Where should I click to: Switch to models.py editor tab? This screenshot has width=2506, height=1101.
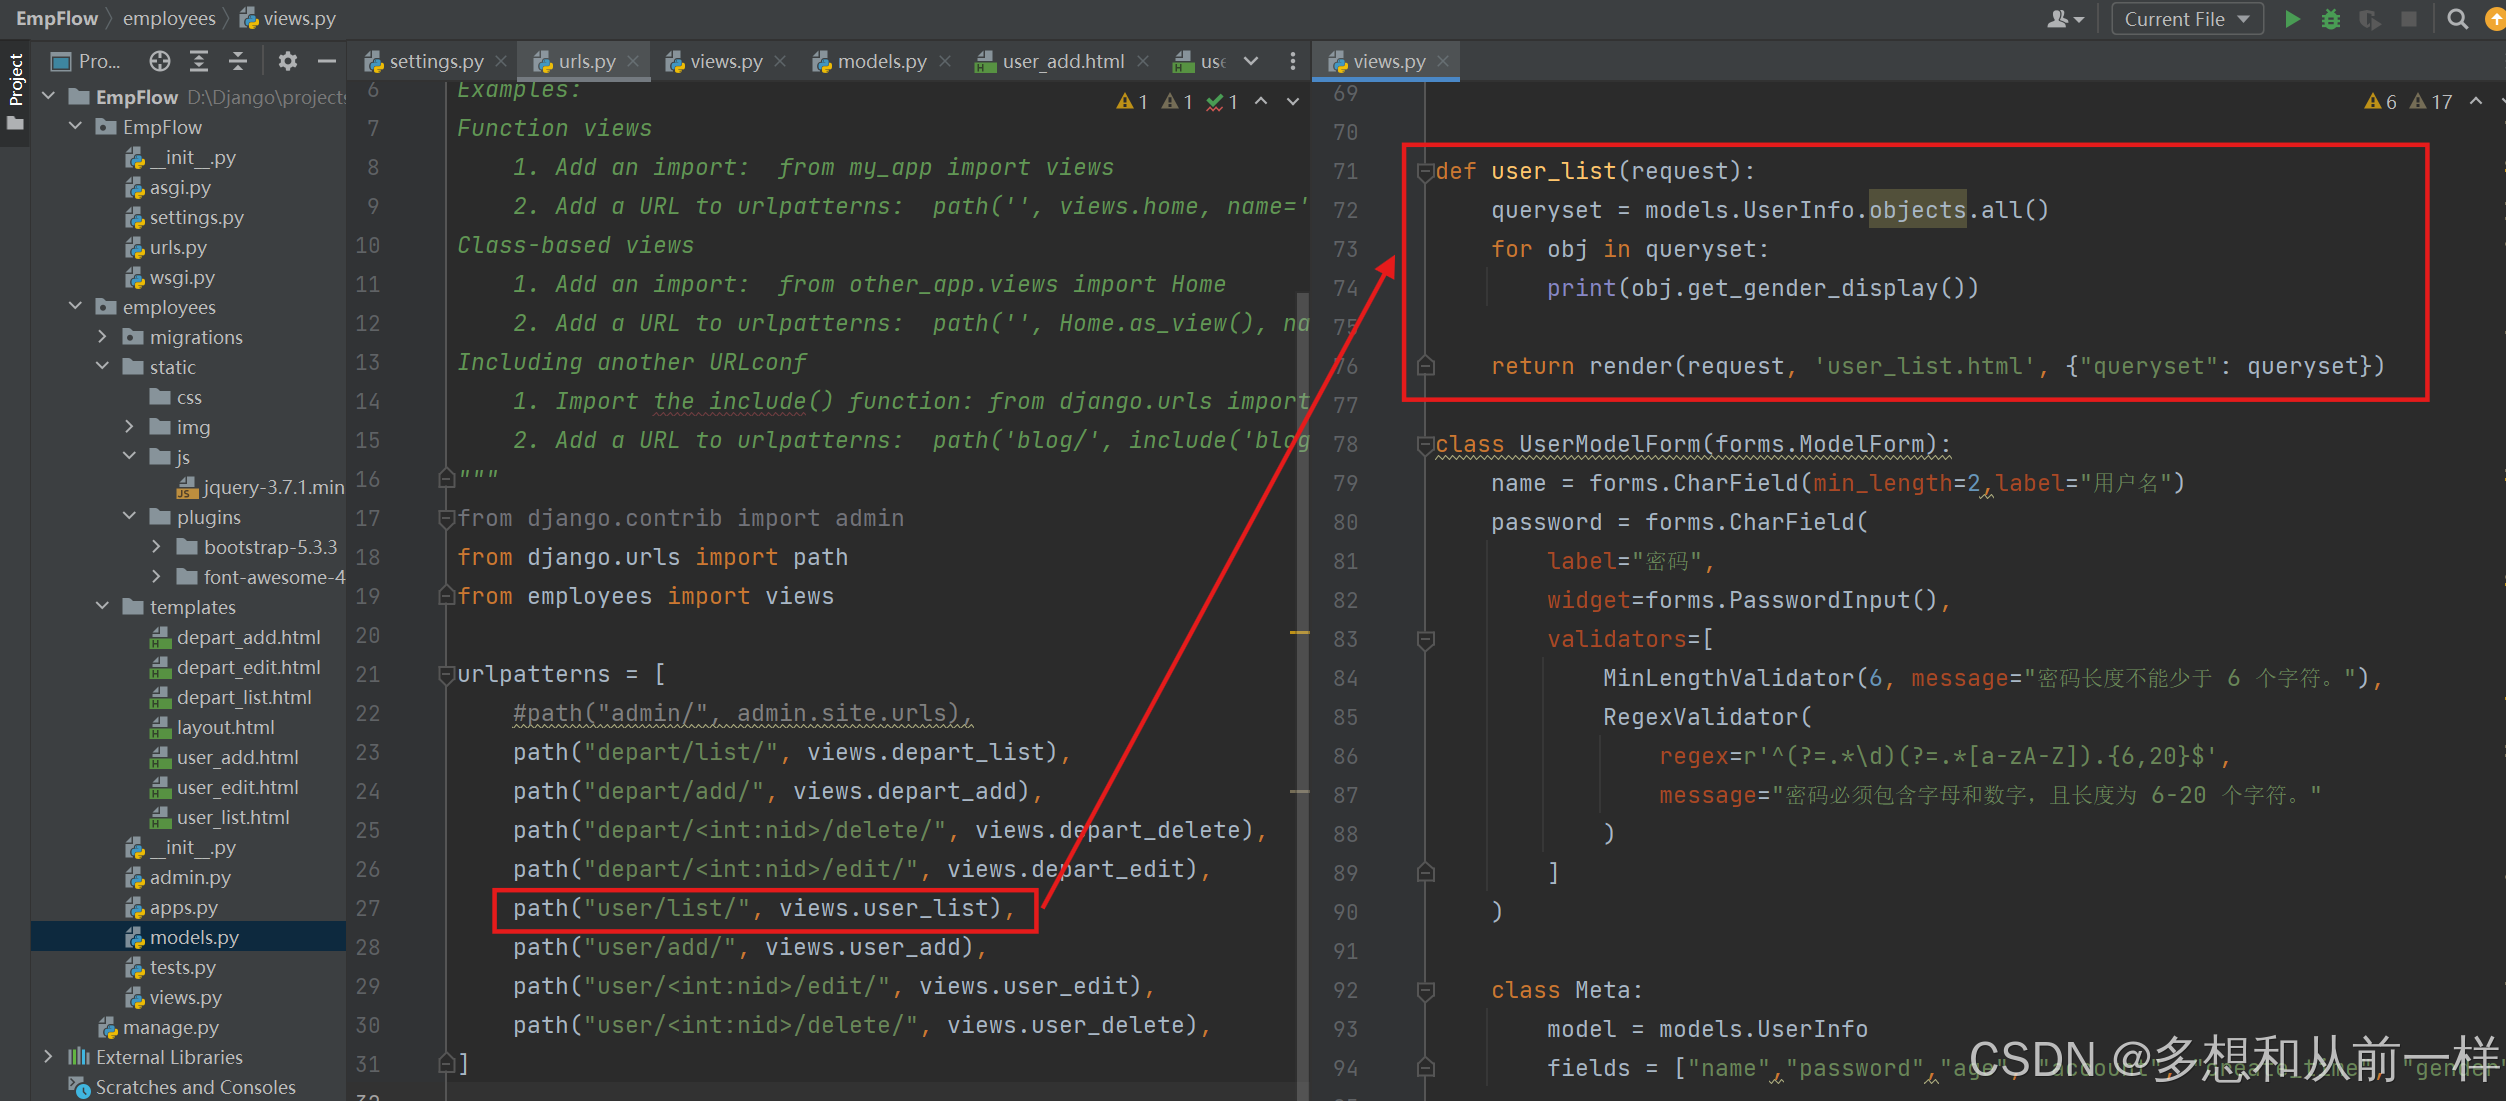pos(881,61)
